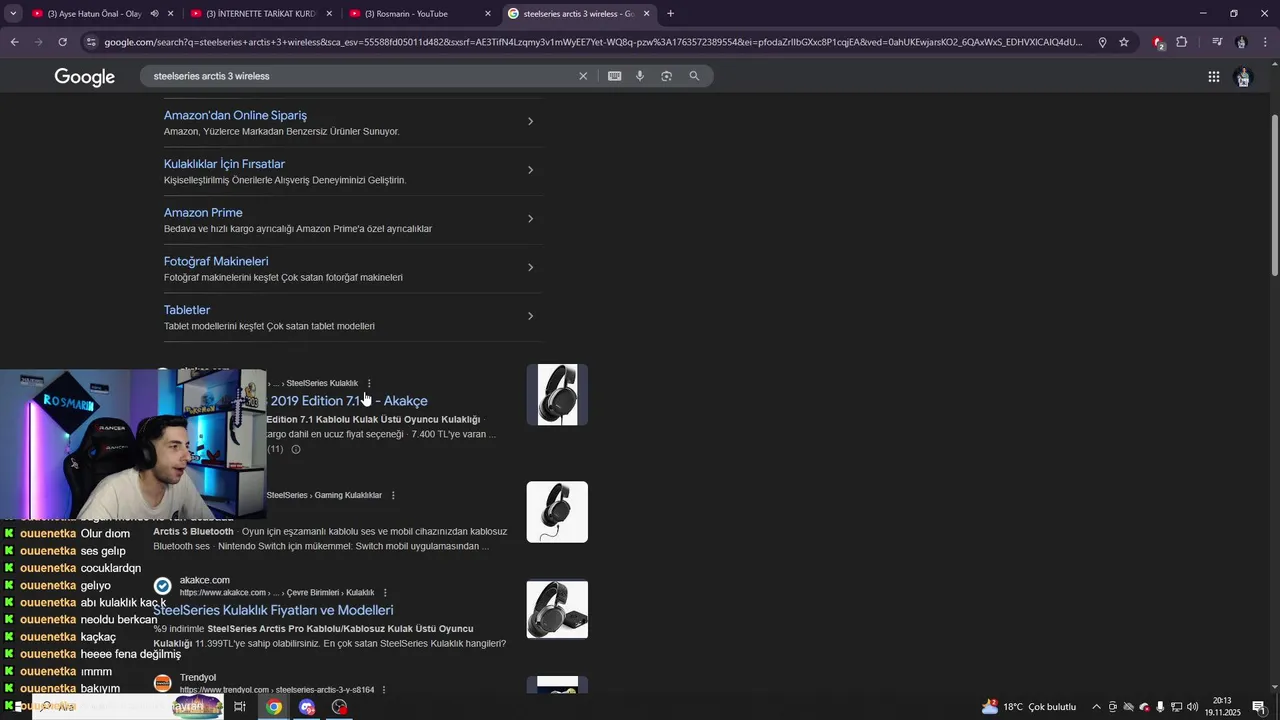The image size is (1280, 720).
Task: Open SteelSeries Kulaklık Fiyatları ve Modelleri result
Action: (273, 610)
